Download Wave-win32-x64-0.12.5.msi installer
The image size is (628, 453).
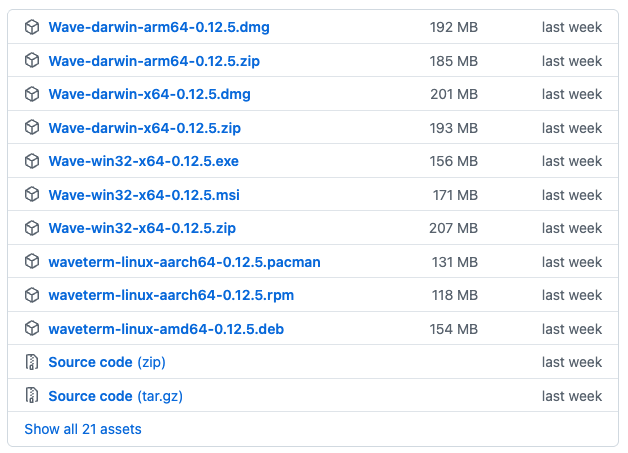pos(144,195)
